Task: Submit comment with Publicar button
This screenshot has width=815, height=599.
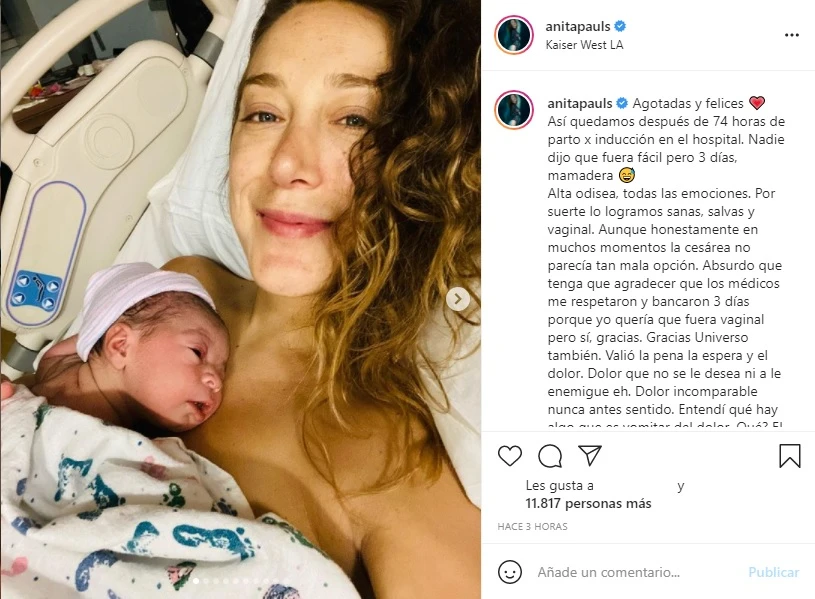Action: click(773, 572)
